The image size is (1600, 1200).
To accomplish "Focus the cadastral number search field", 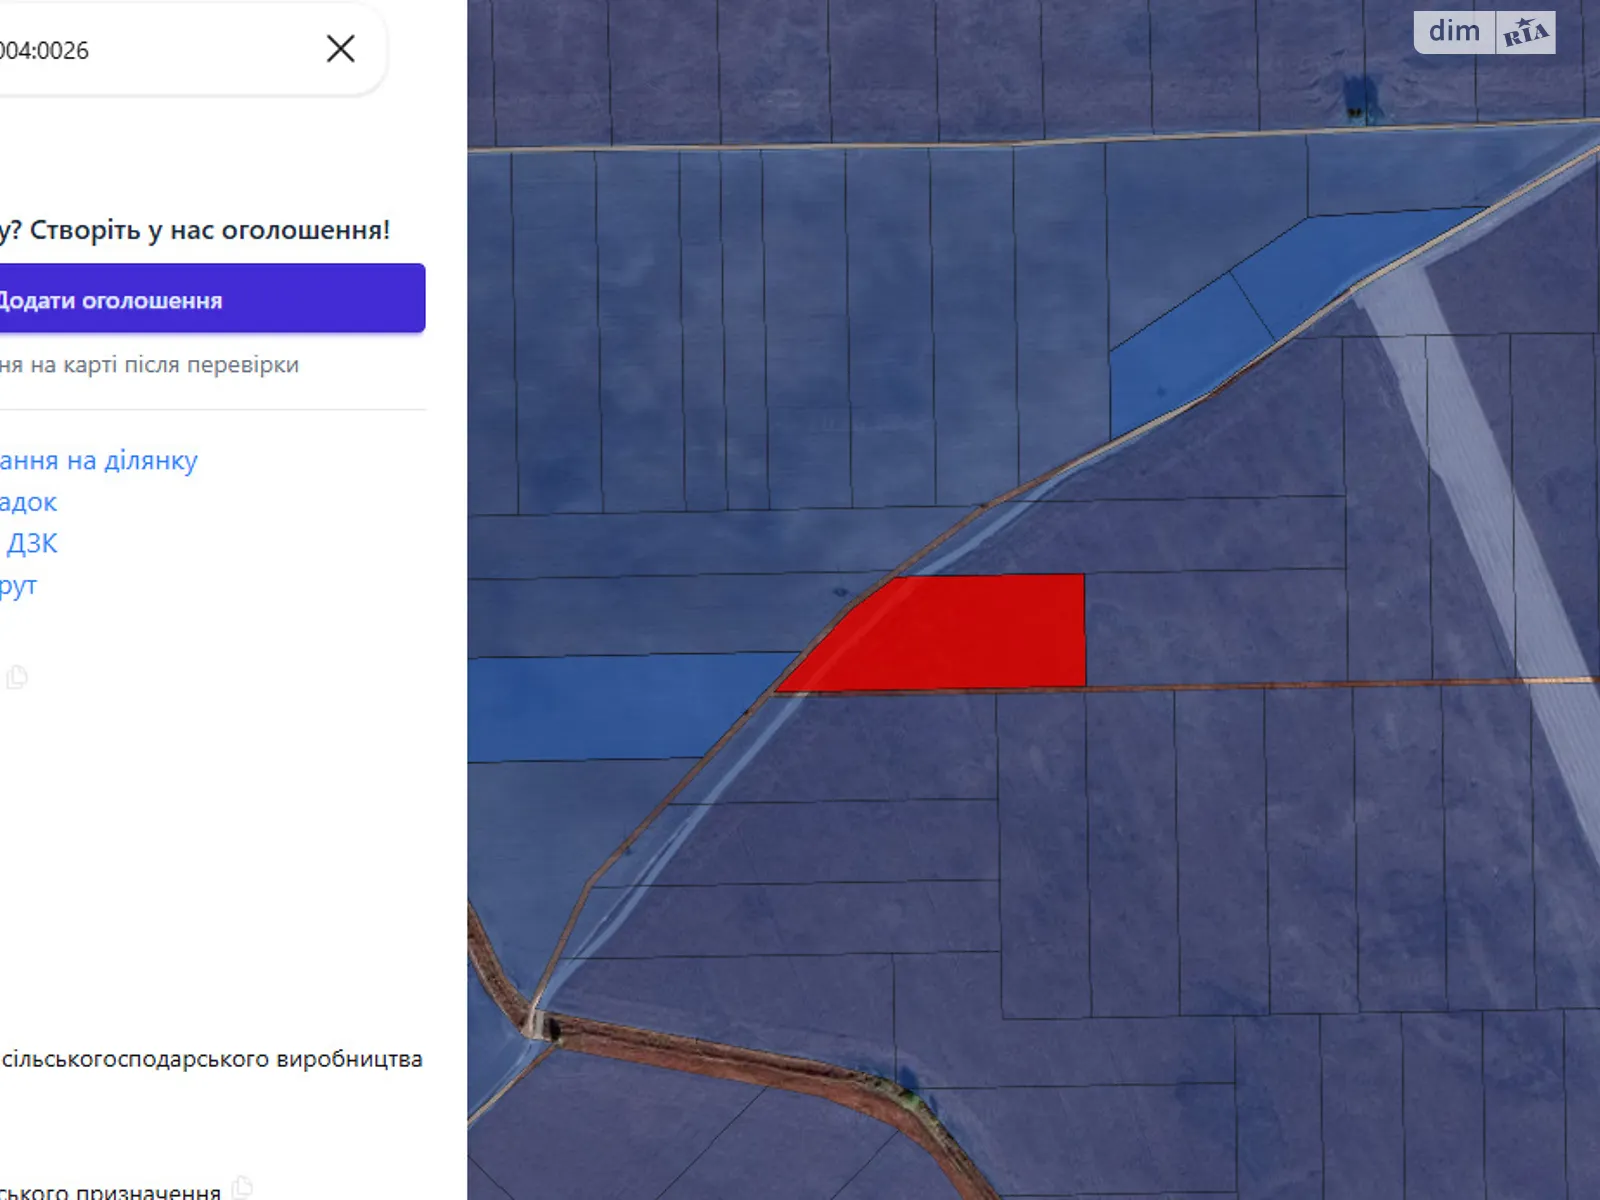I will [150, 50].
